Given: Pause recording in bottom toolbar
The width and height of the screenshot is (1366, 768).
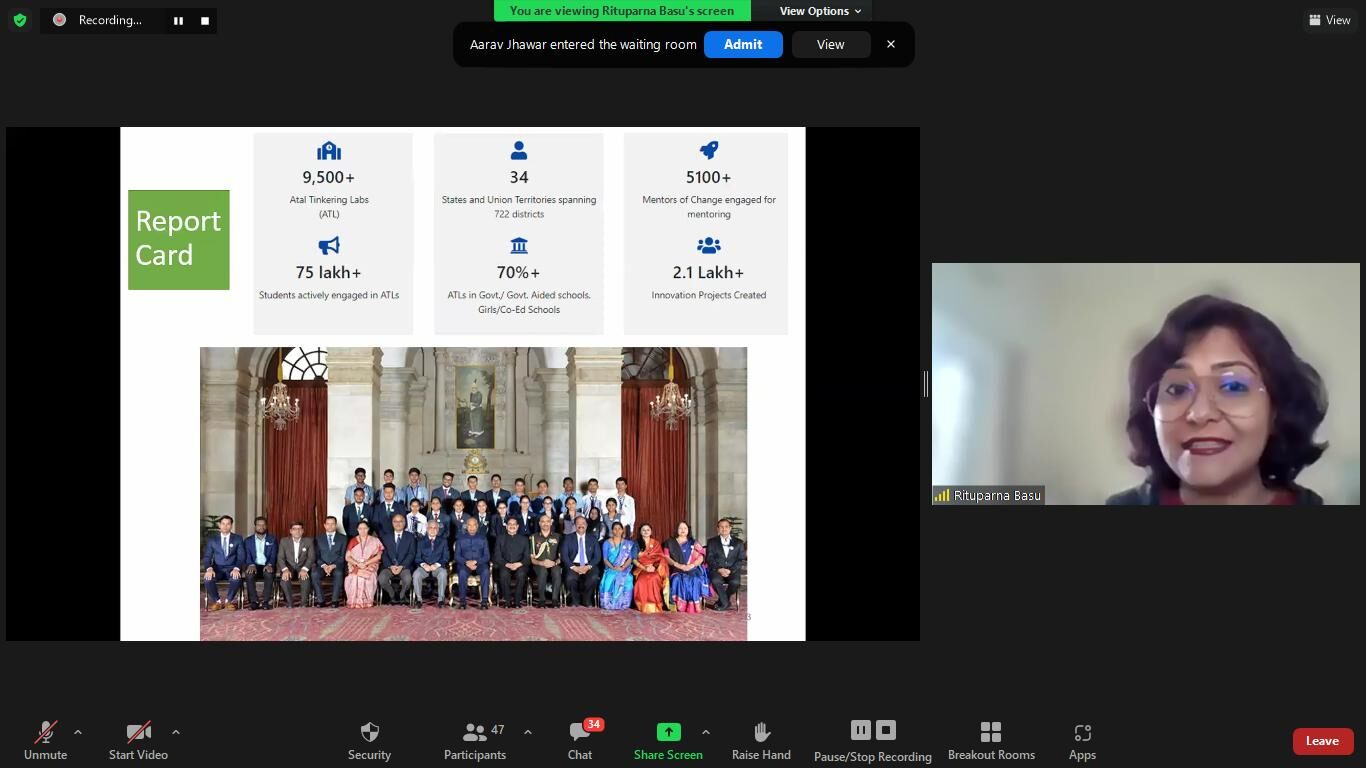Looking at the screenshot, I should pos(861,730).
